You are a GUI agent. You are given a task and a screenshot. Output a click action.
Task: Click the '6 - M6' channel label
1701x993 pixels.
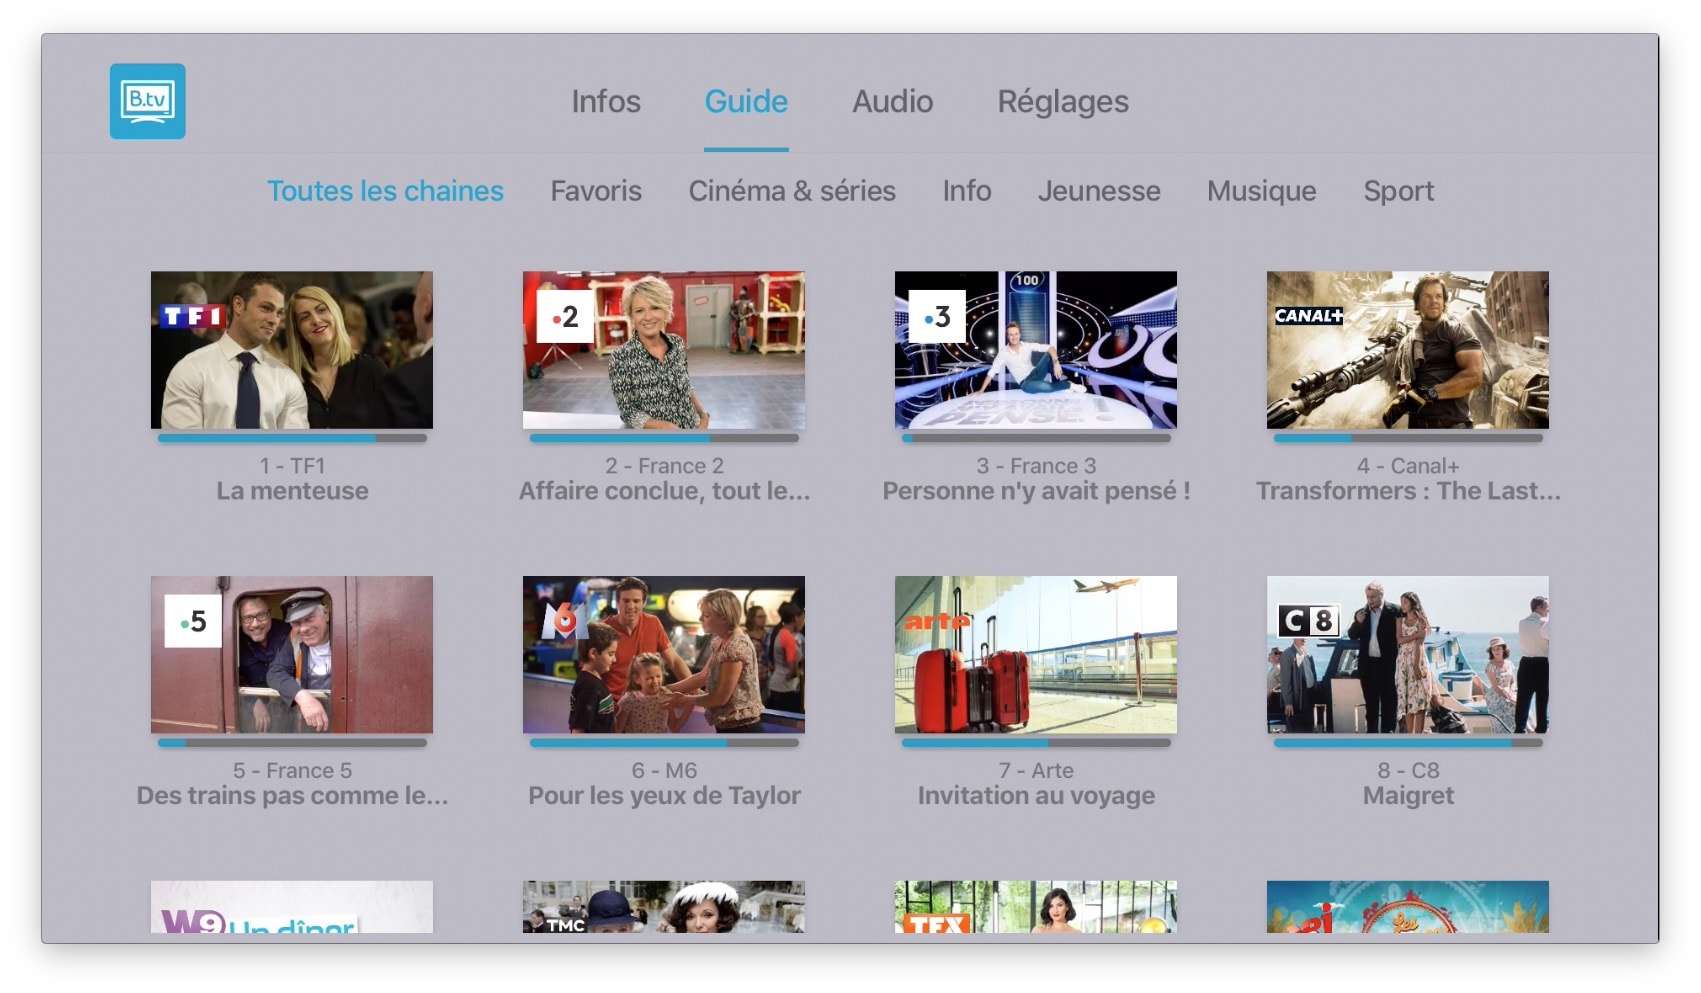click(664, 771)
